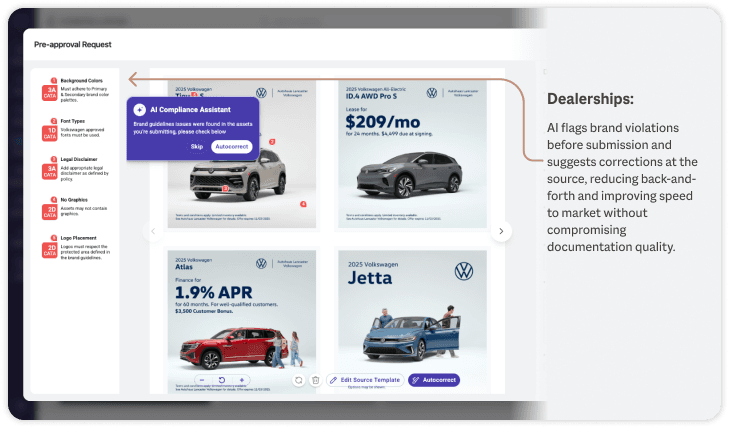Click the refresh sync icon beside the trash

point(298,380)
